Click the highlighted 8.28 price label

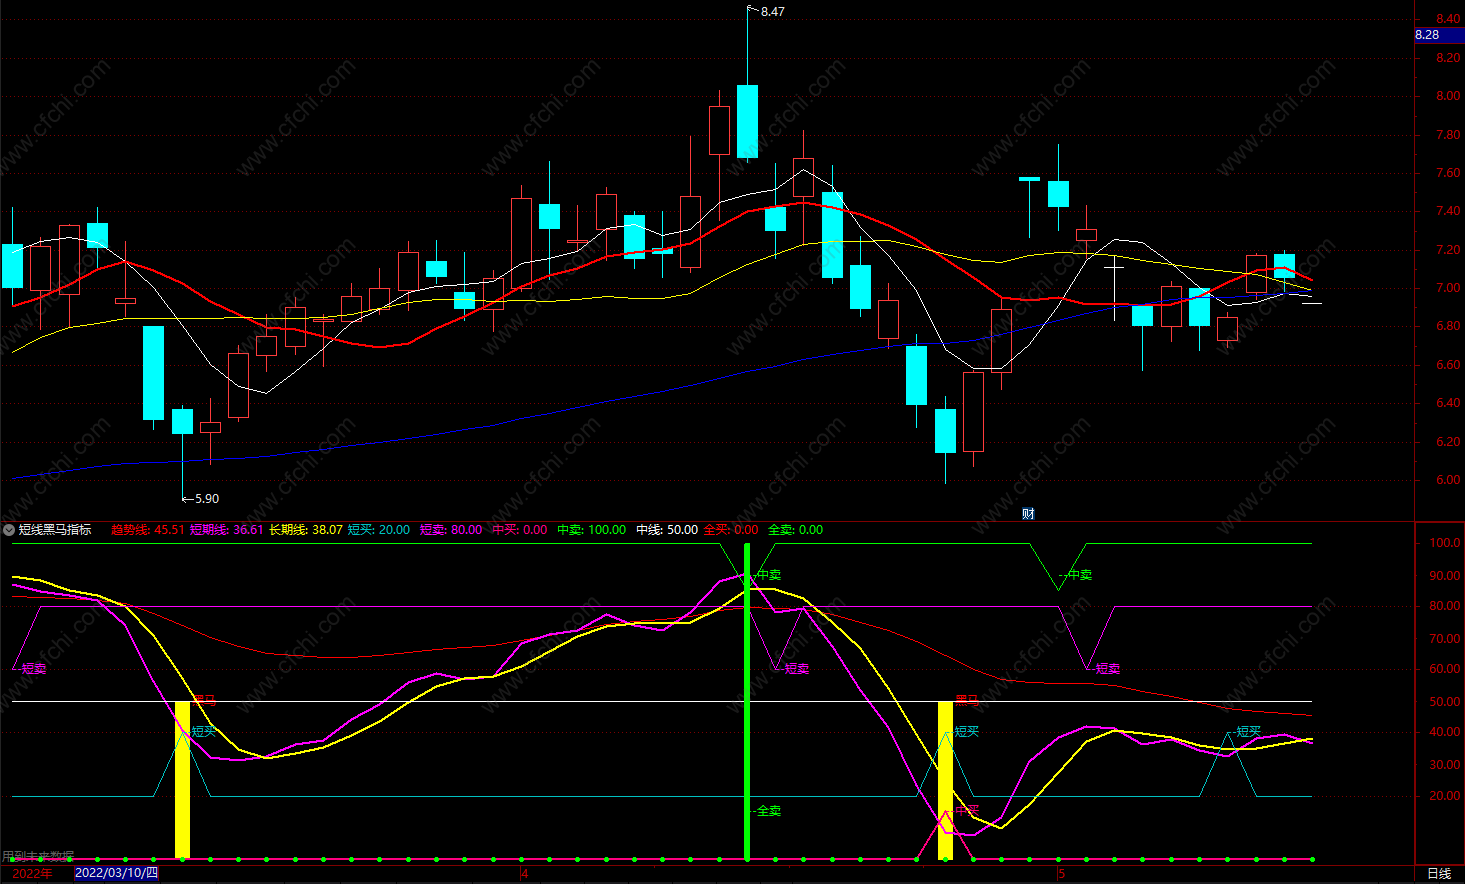[1439, 35]
